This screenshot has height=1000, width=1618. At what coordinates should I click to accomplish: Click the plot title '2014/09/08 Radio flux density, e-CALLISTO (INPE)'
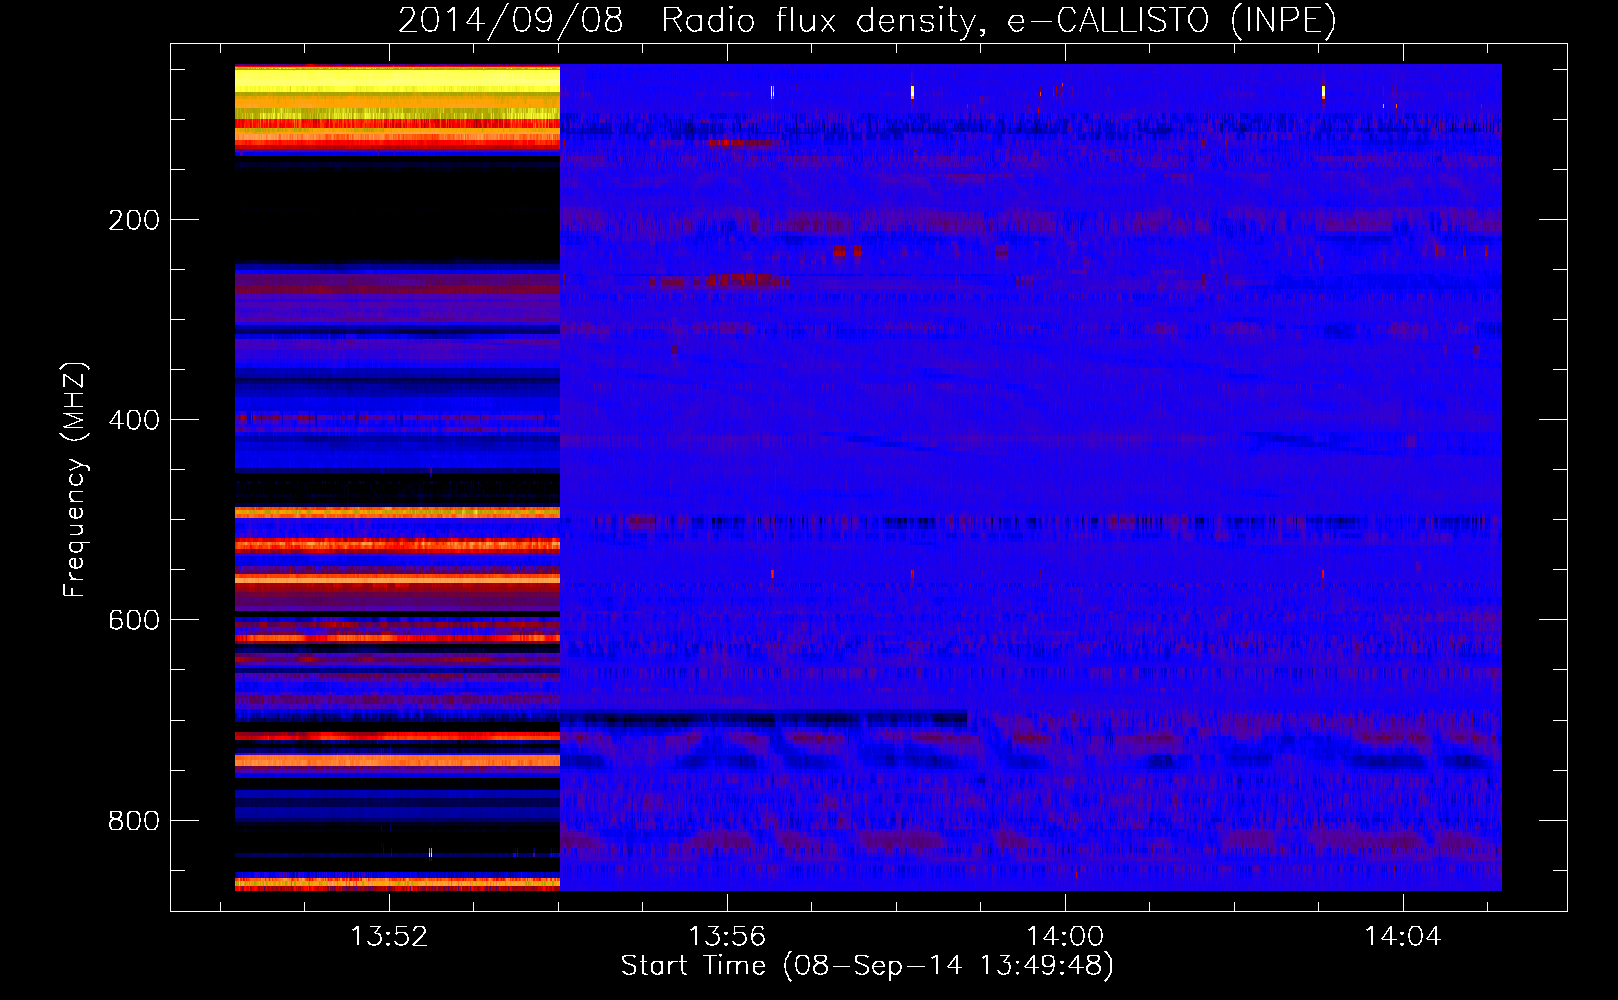(x=867, y=20)
